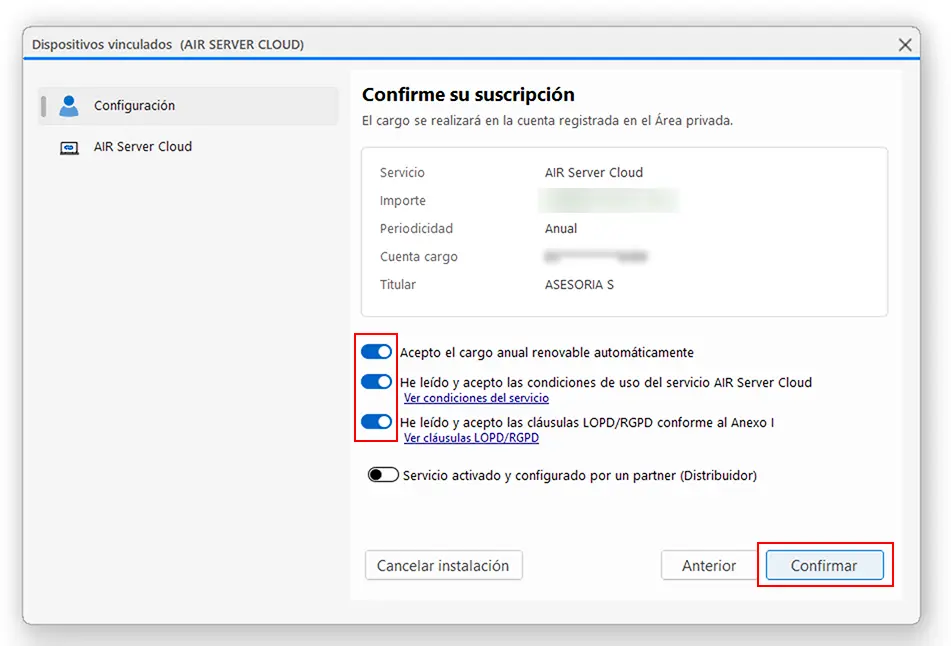
Task: Click the Configuración user icon
Action: pos(69,106)
